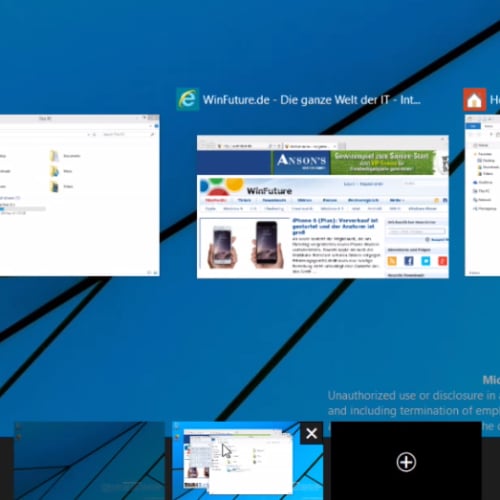Click the search magnifier in File Explorer
The image size is (500, 500).
coord(152,134)
